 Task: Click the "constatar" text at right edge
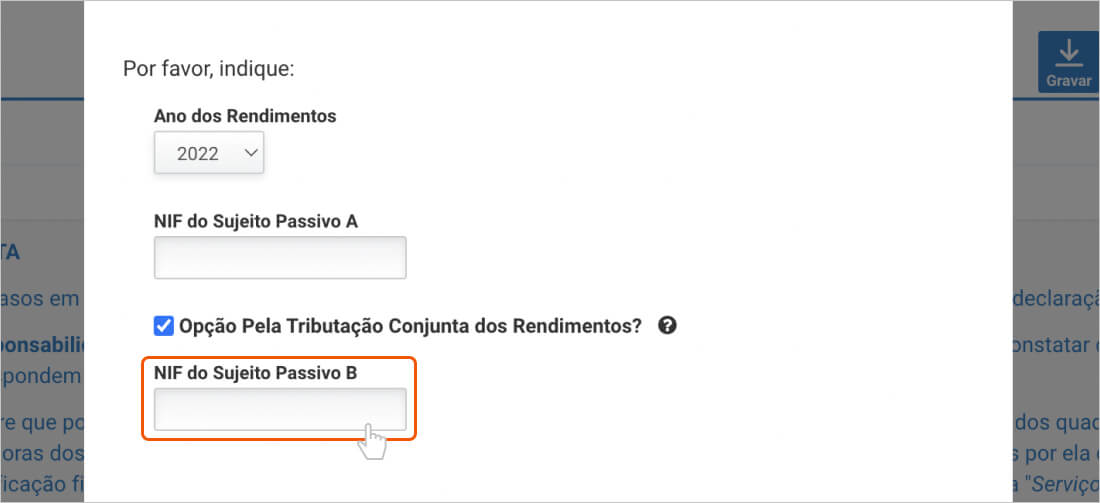(x=1060, y=345)
